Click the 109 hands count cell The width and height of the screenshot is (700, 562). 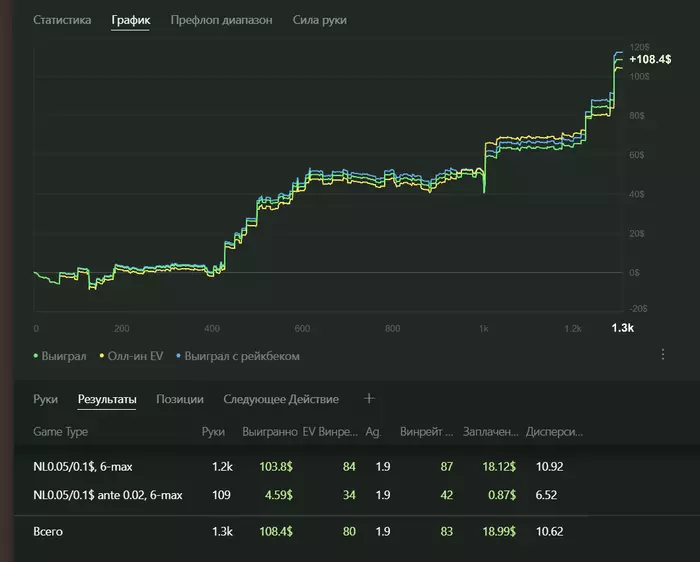click(x=221, y=495)
